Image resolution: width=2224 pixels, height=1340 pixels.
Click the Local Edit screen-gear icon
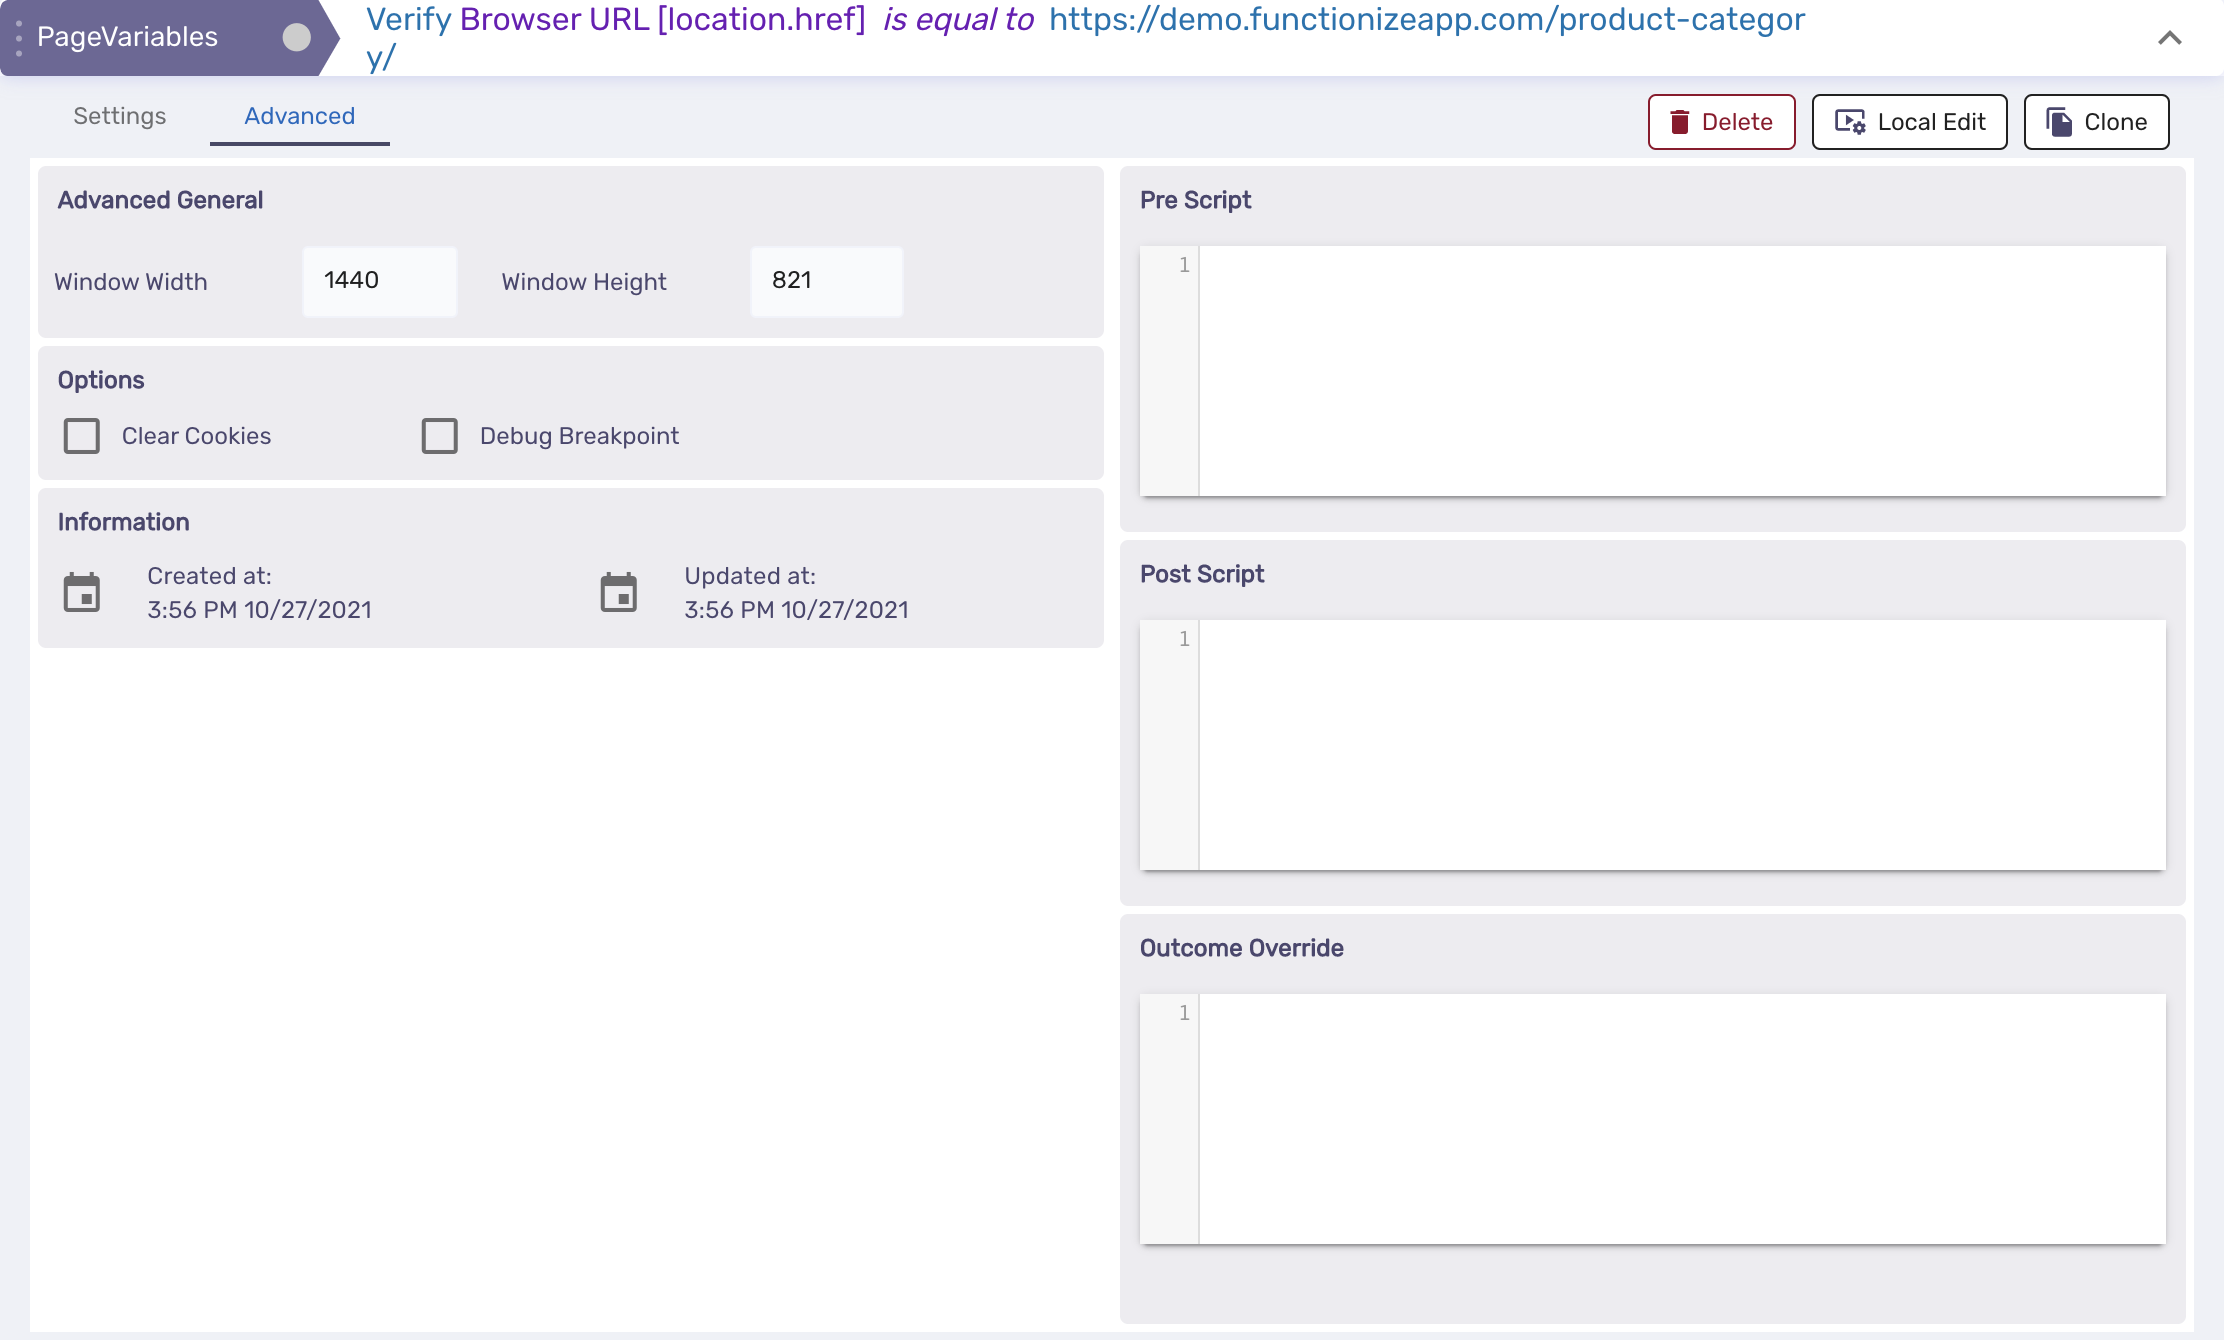point(1850,122)
